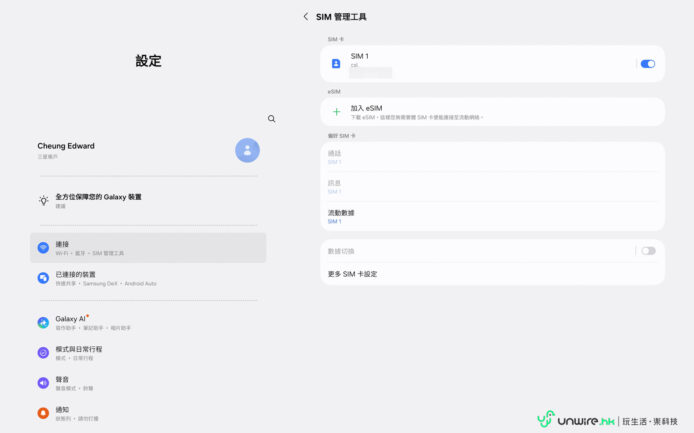The width and height of the screenshot is (694, 433).
Task: Turn off the SIM 1 switch
Action: 648,64
